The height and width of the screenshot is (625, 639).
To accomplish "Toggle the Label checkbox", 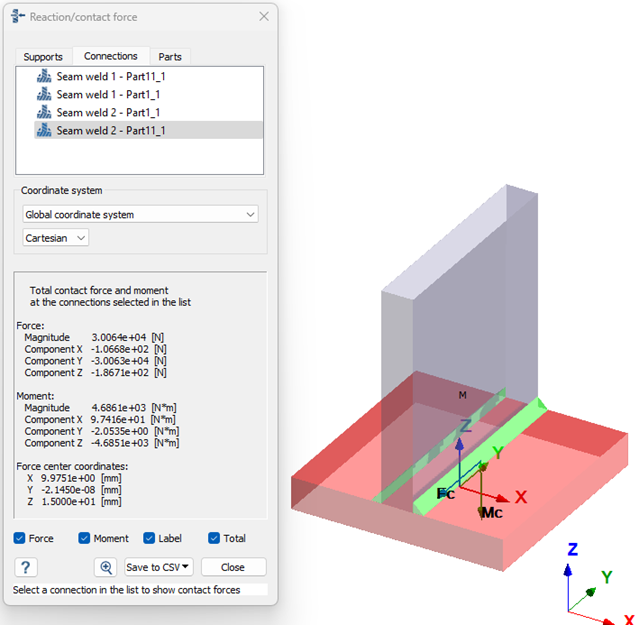I will click(149, 538).
